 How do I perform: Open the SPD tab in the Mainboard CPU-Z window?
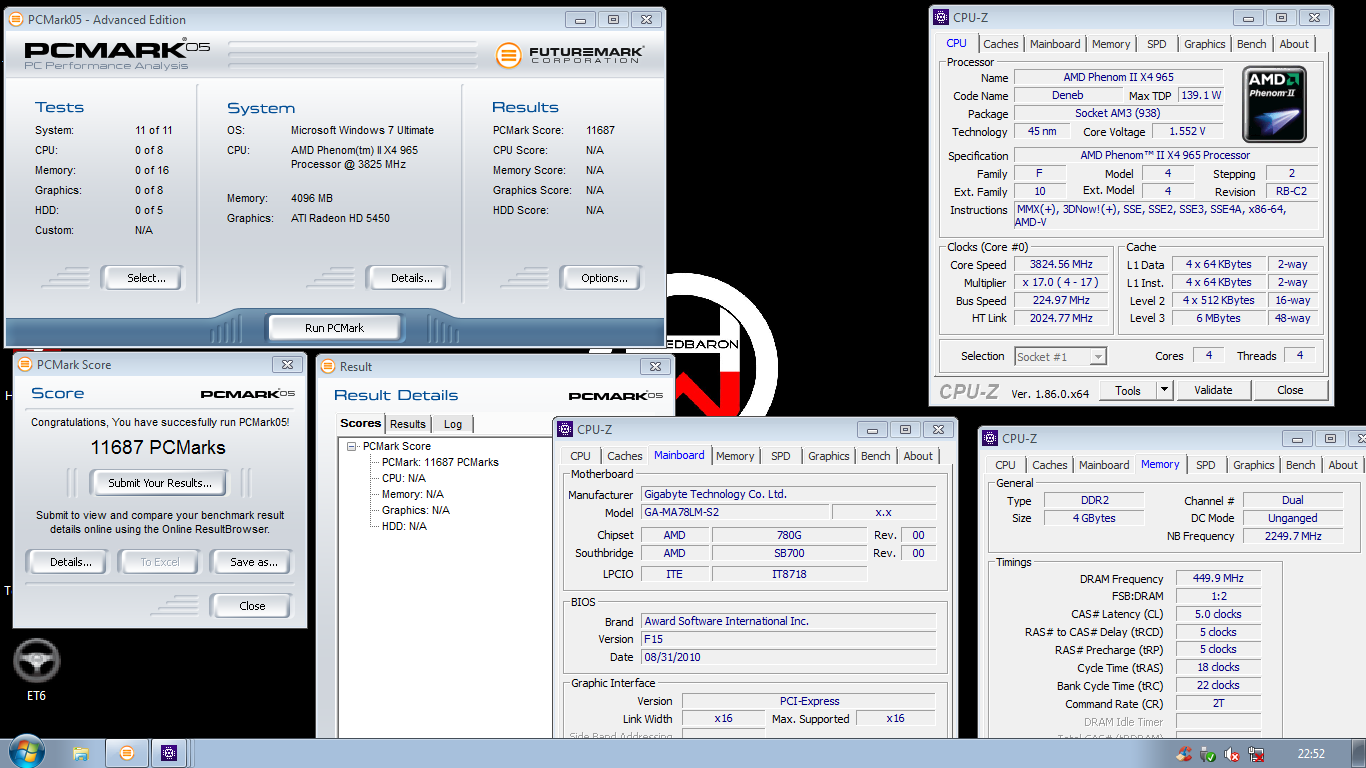[780, 456]
